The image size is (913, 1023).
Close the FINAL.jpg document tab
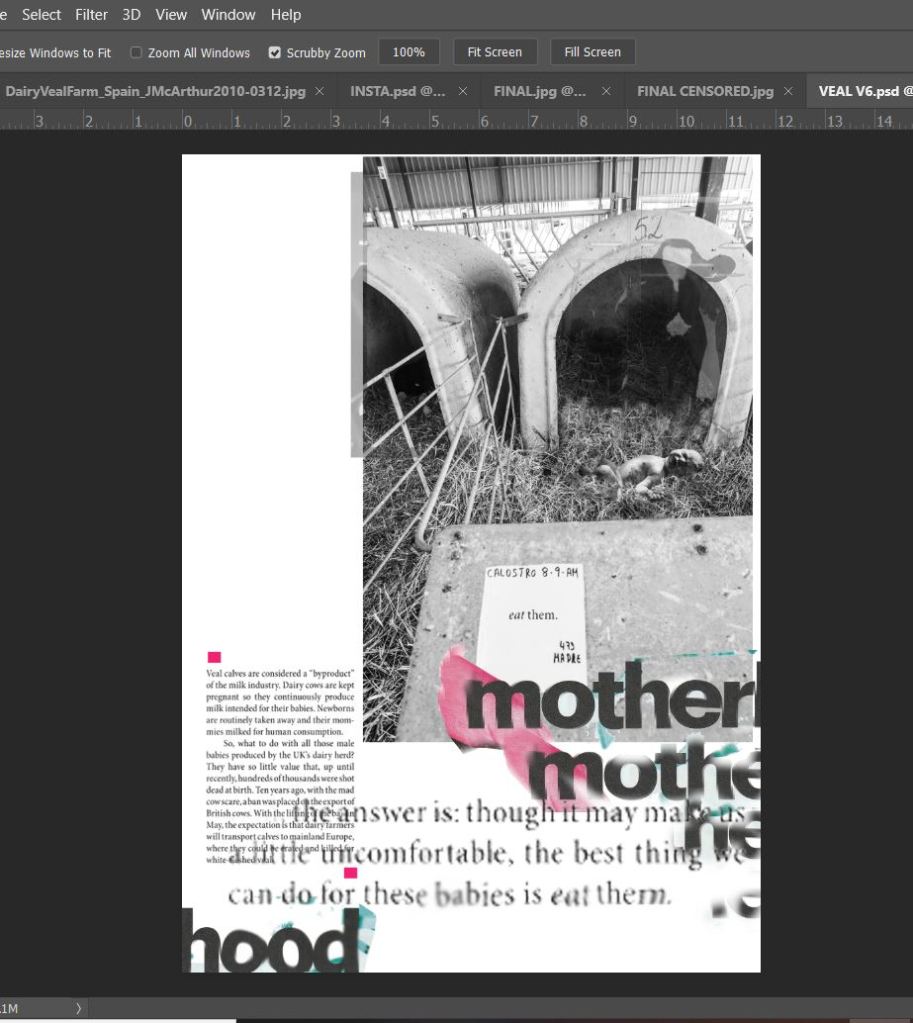tap(607, 91)
